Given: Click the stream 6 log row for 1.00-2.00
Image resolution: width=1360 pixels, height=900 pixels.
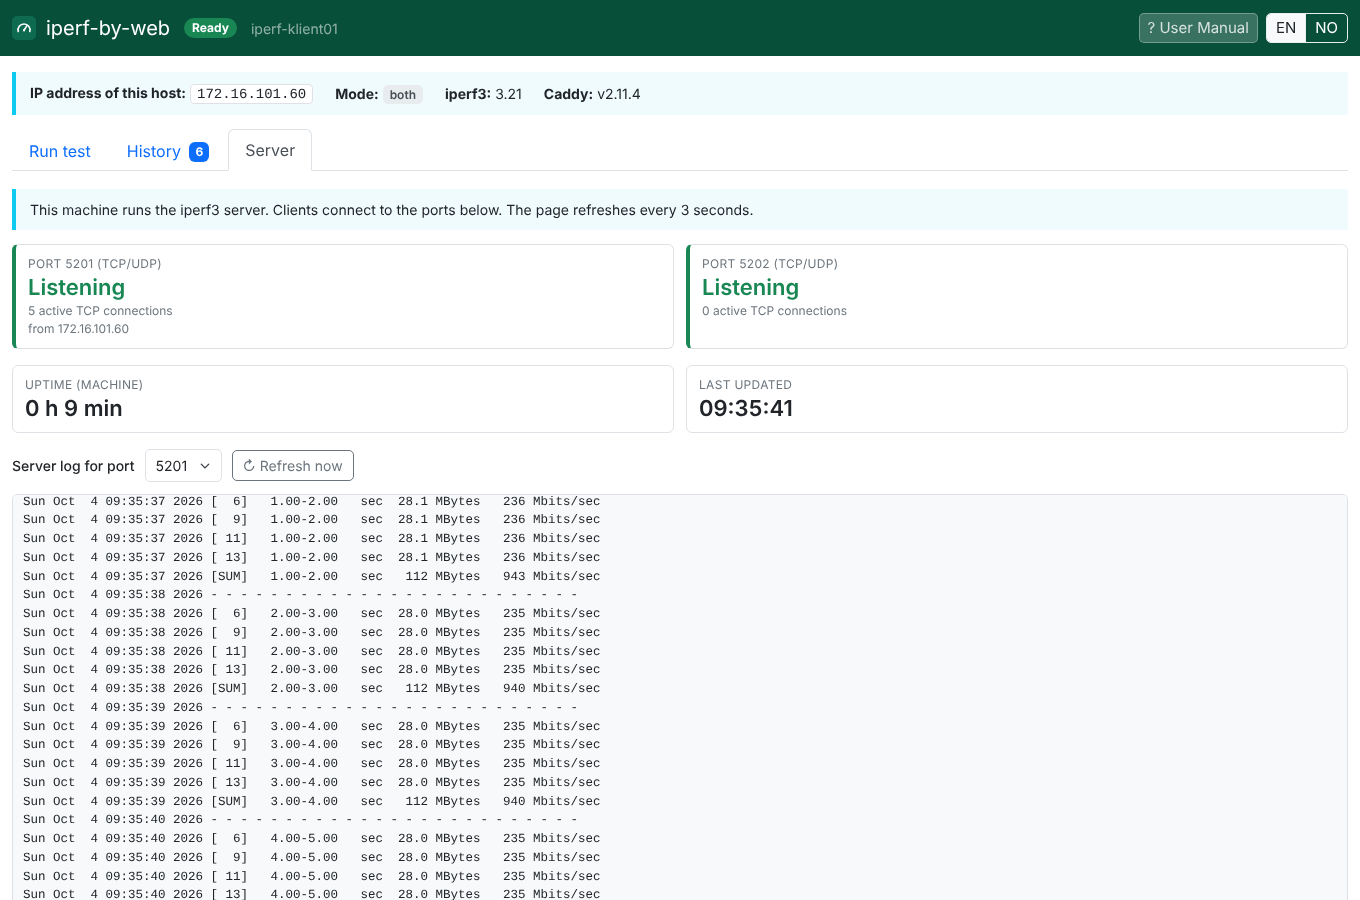Looking at the screenshot, I should [x=312, y=501].
